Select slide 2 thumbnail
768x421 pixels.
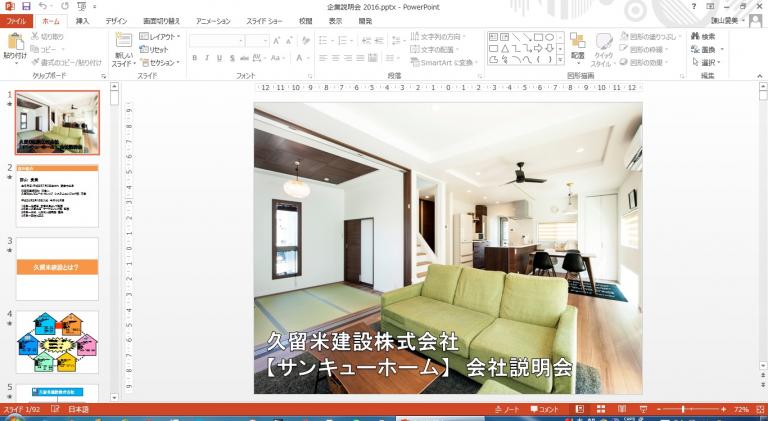click(57, 195)
